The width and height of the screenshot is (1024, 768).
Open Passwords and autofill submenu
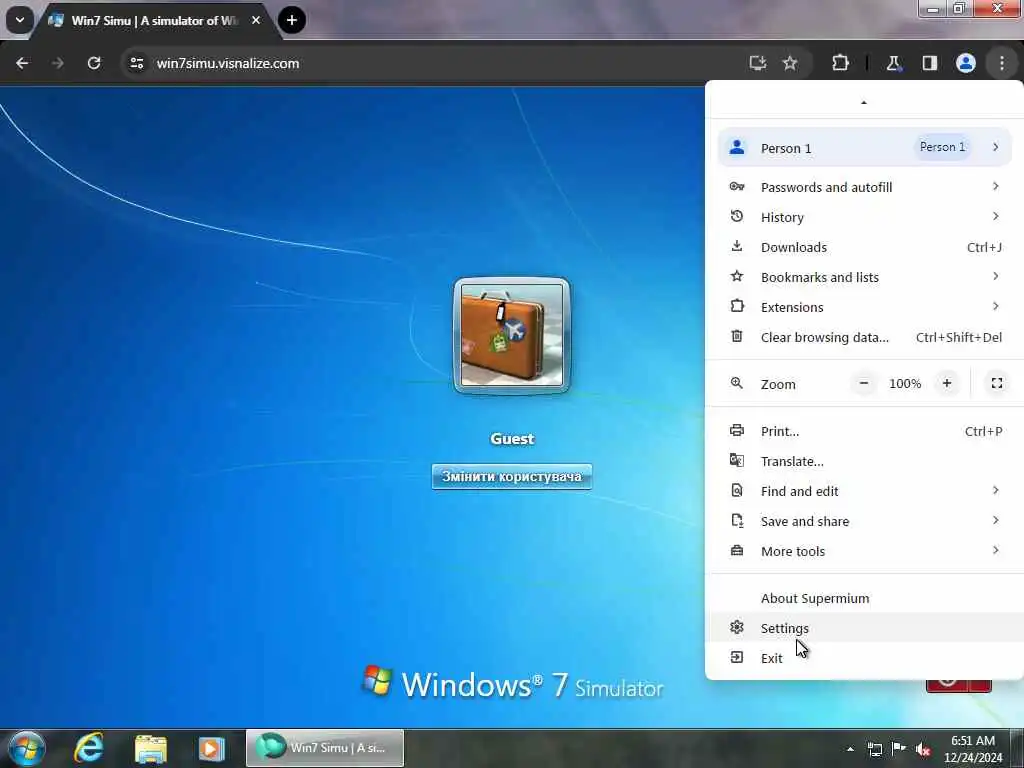864,187
